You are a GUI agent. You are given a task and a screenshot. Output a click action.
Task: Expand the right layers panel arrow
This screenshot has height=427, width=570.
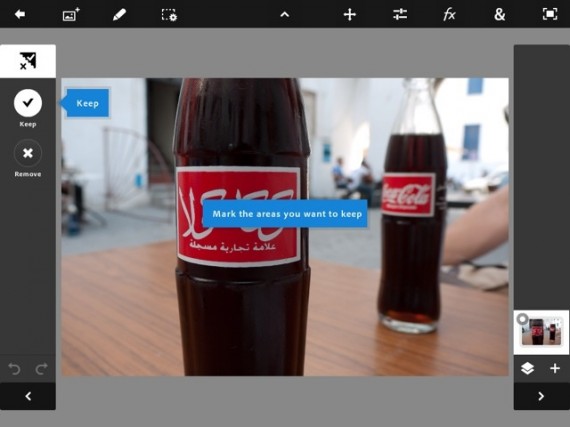(x=541, y=396)
